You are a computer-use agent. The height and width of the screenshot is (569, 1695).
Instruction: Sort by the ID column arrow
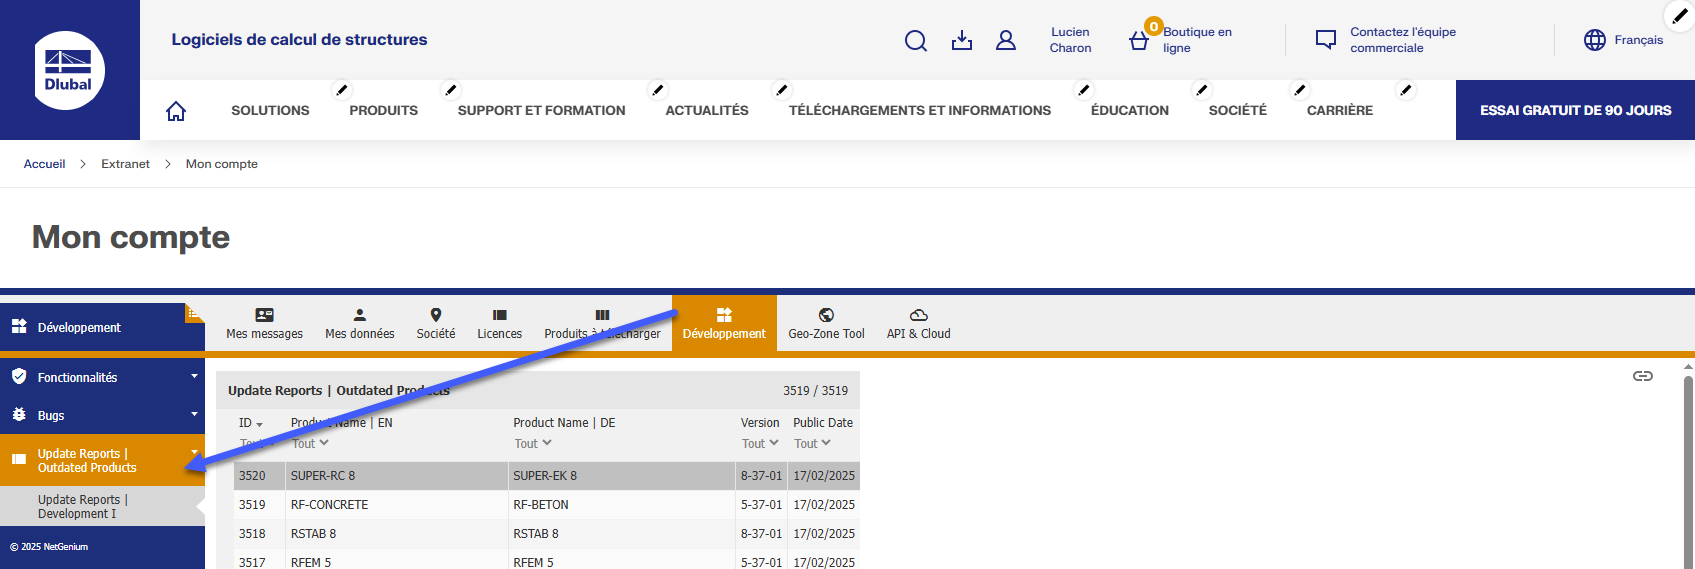click(259, 425)
